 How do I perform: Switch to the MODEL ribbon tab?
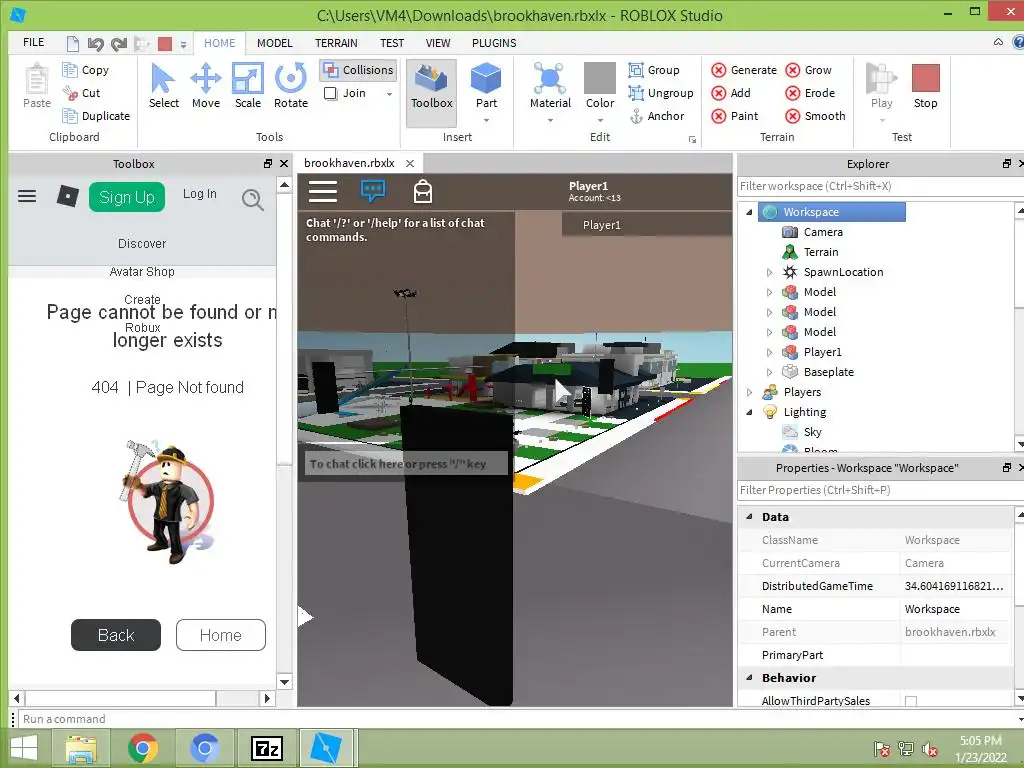coord(274,43)
